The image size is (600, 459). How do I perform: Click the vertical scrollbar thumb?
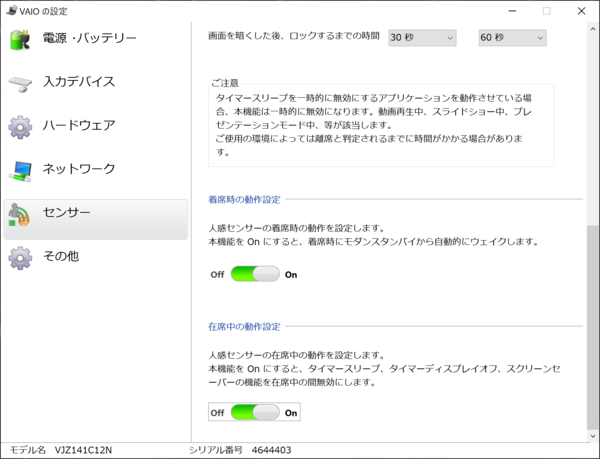click(593, 327)
